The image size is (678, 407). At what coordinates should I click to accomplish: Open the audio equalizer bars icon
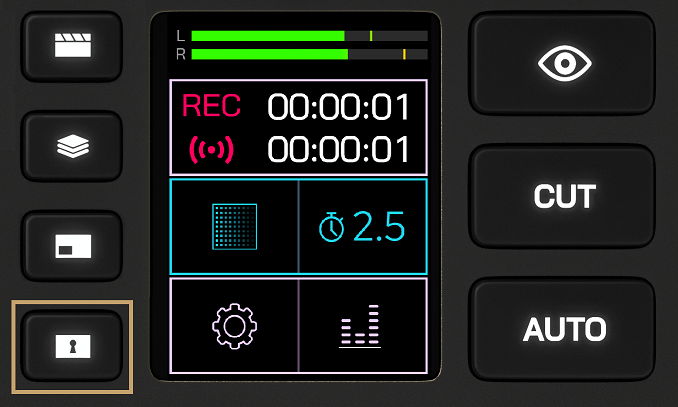click(x=360, y=326)
